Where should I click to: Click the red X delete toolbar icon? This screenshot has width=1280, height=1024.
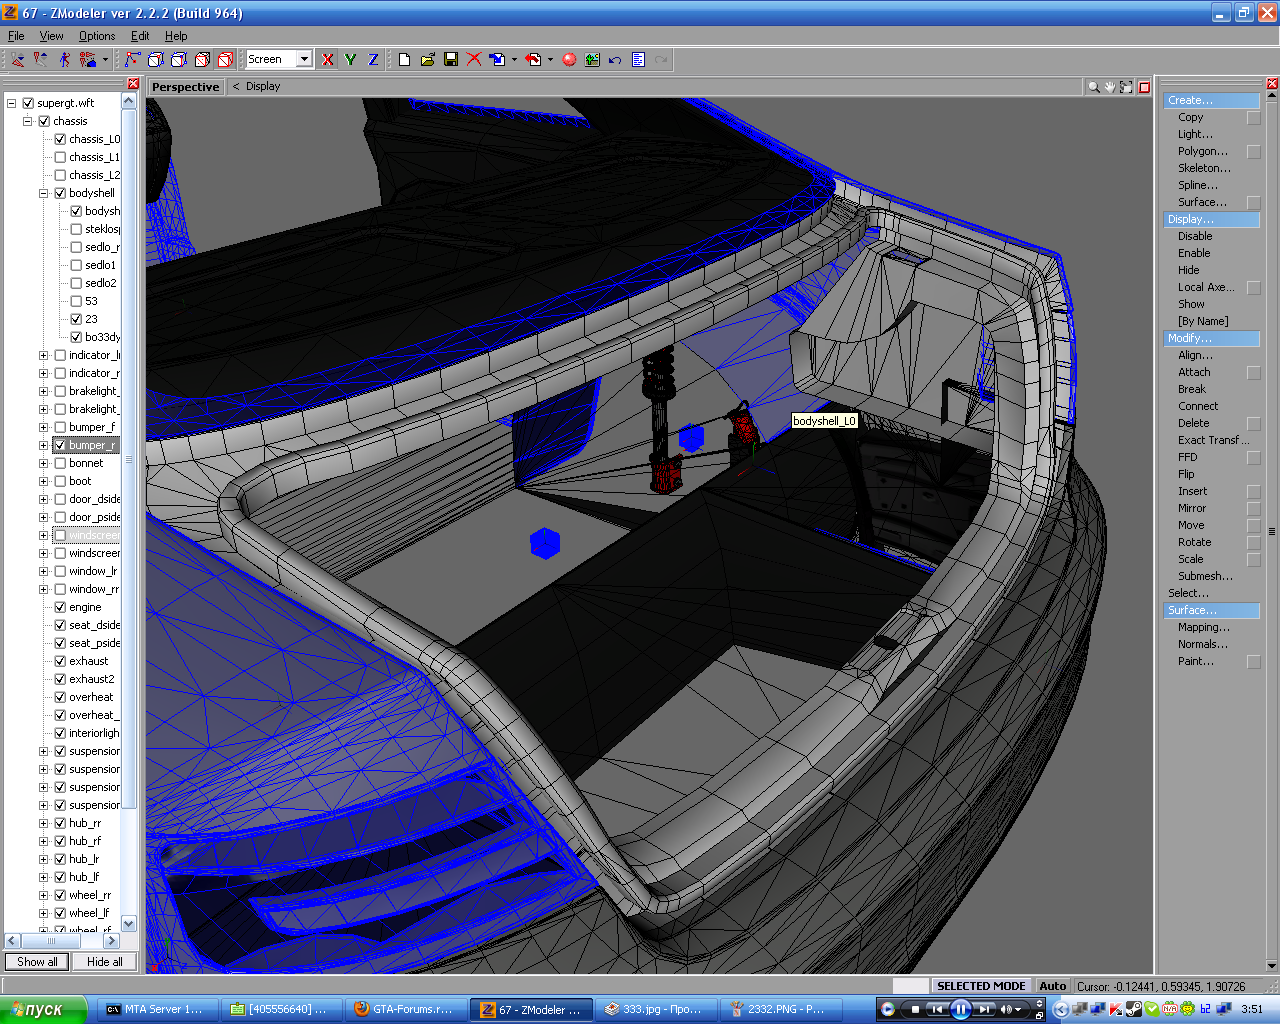[474, 60]
